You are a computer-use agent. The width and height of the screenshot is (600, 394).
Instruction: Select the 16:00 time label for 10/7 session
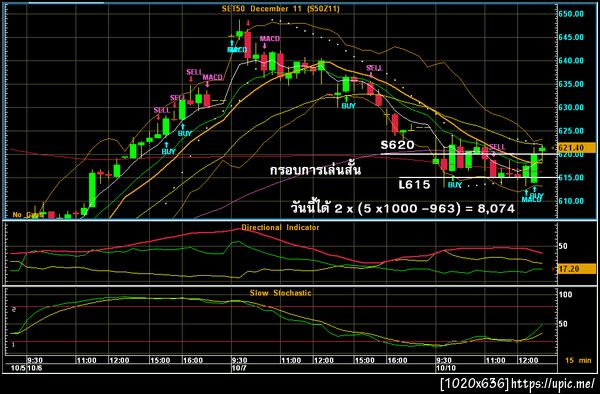[x=397, y=360]
